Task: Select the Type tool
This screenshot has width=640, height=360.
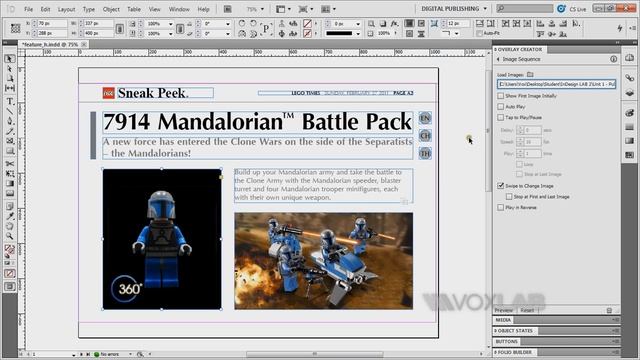Action: coord(9,101)
